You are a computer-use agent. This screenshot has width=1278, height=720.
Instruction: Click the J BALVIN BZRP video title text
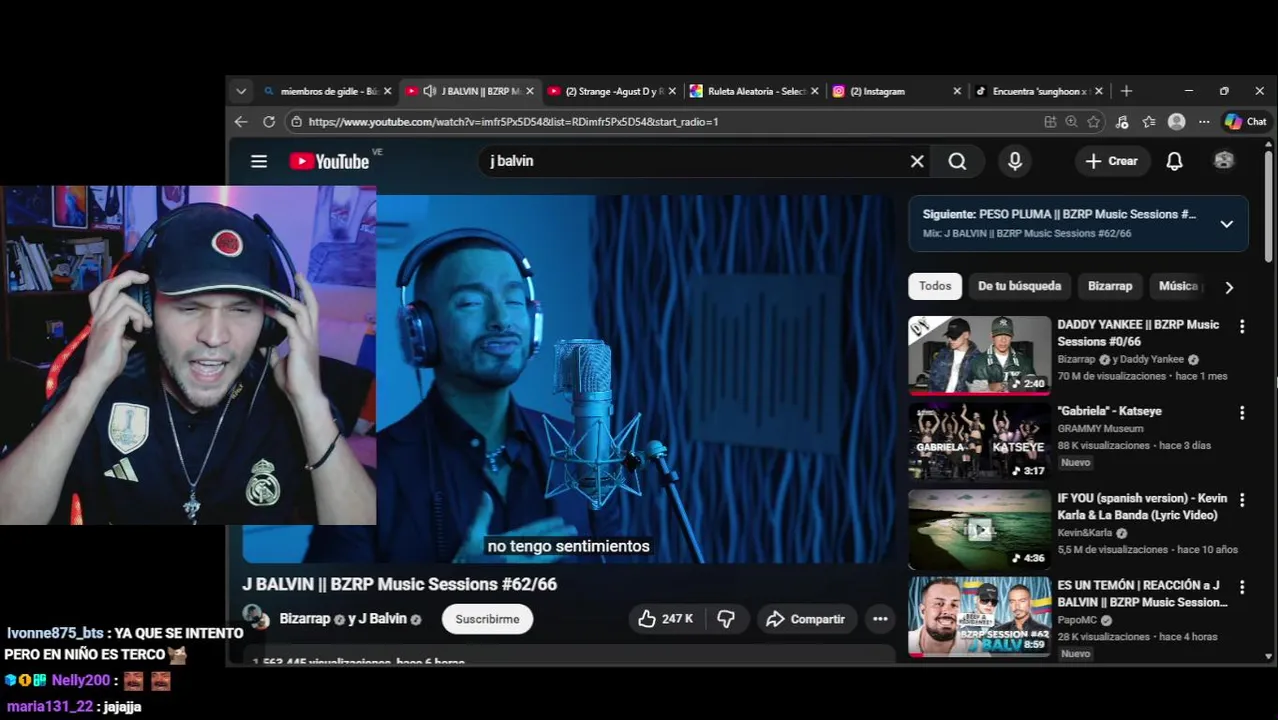click(x=399, y=584)
